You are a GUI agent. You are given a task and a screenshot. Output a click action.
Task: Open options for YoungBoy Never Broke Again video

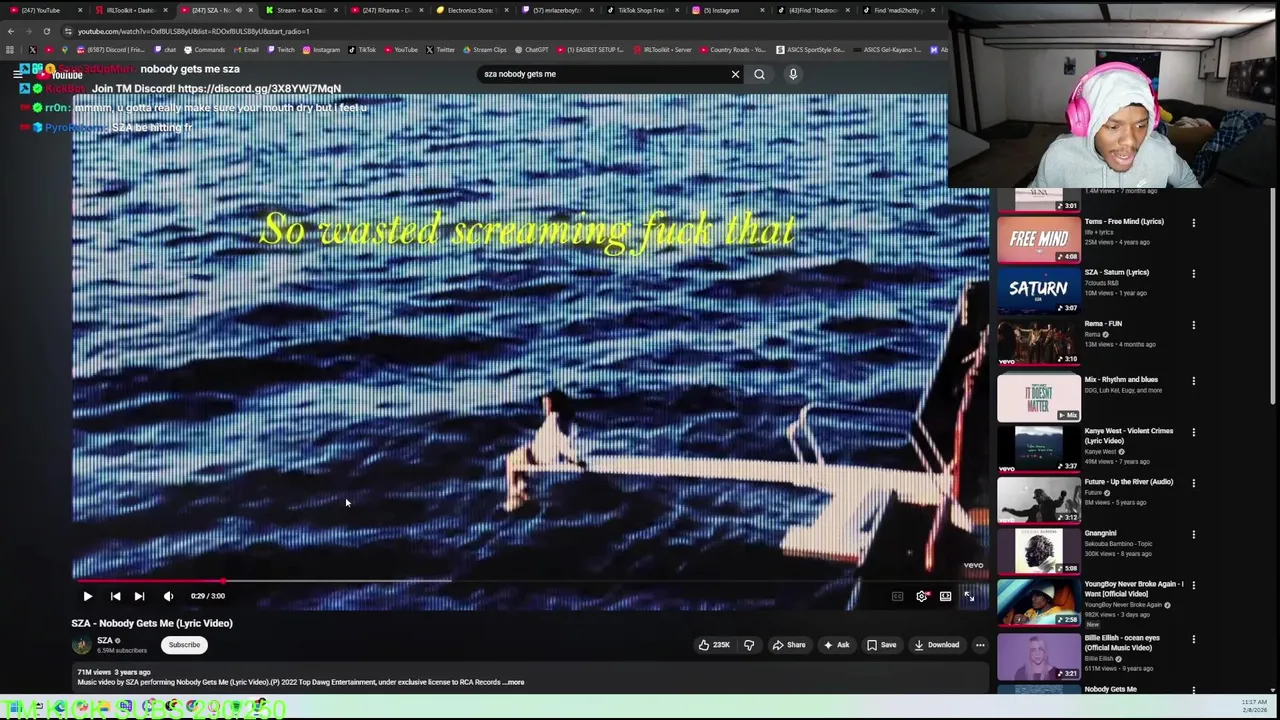(1193, 586)
